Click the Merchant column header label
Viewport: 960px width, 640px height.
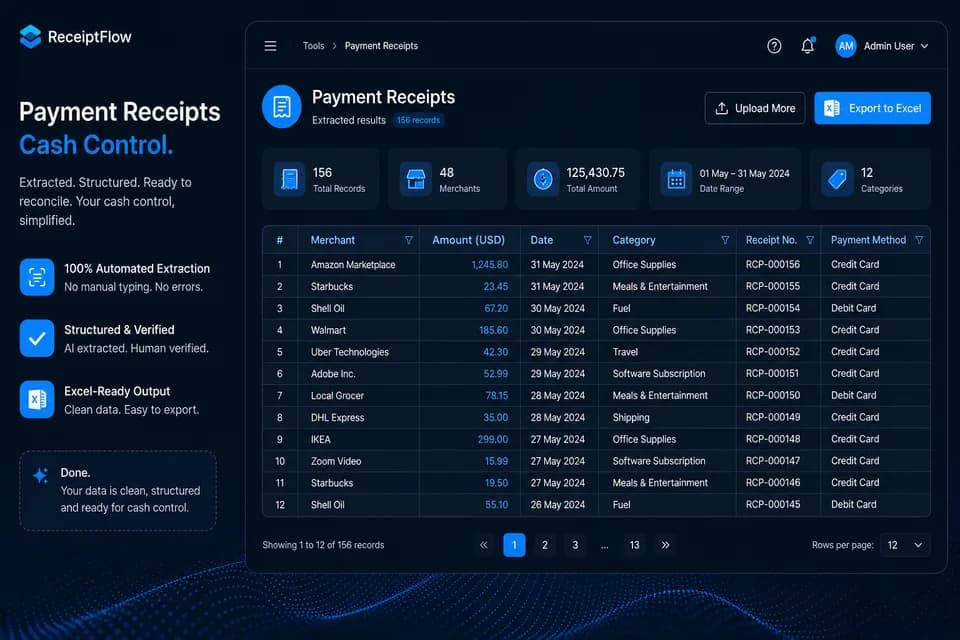332,240
